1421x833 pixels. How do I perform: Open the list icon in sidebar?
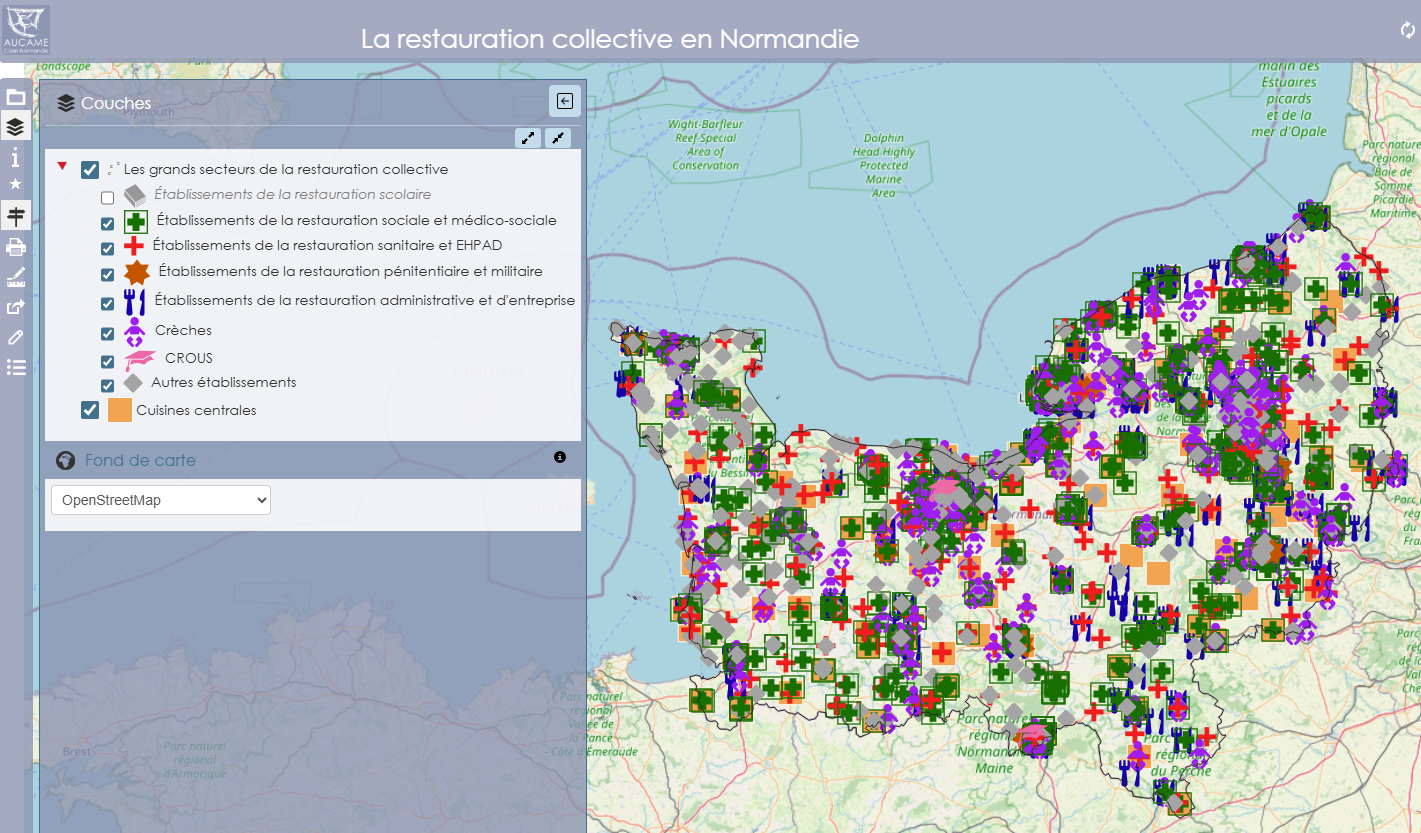(x=15, y=367)
